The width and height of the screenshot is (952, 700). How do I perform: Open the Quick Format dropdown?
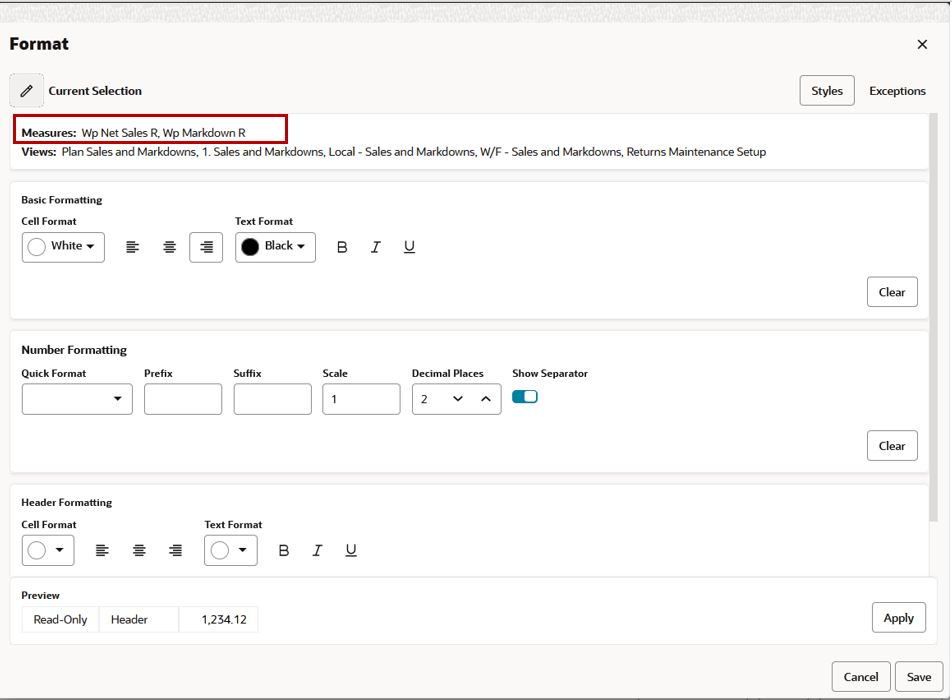point(77,399)
